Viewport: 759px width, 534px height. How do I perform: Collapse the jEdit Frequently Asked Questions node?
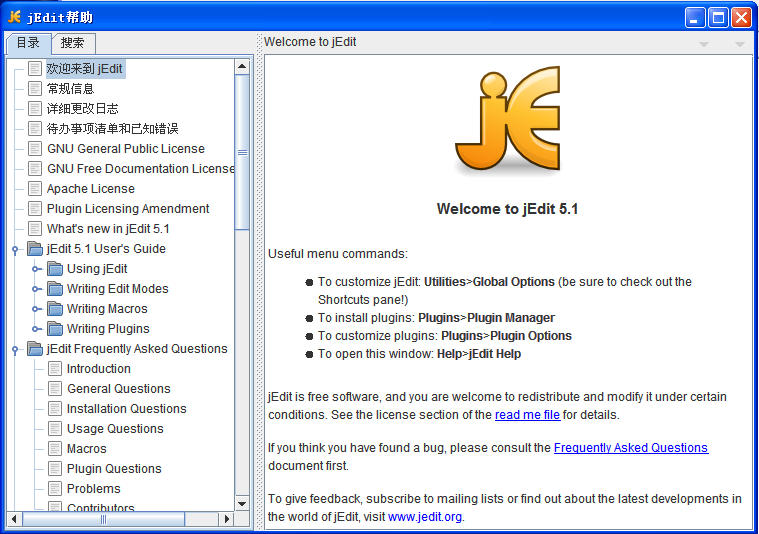click(15, 350)
